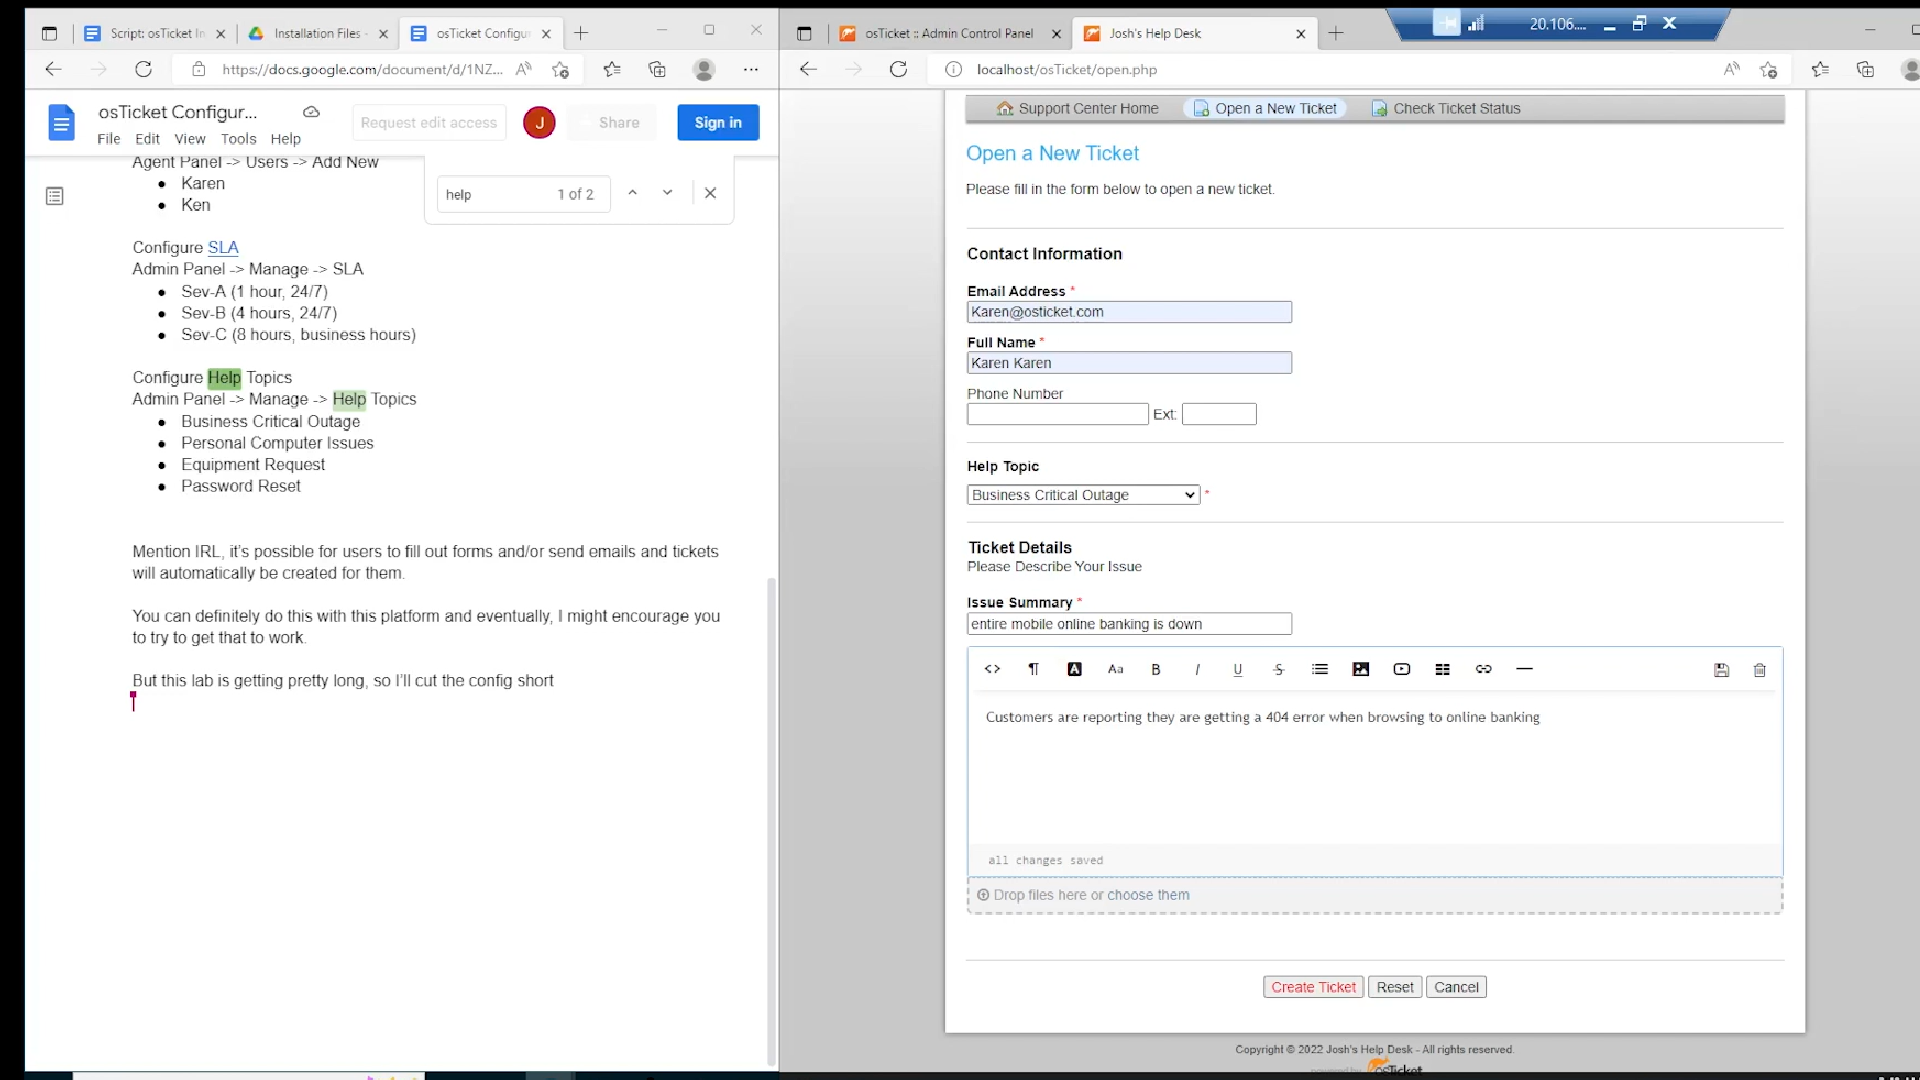
Task: Open the Google Docs outline icon
Action: point(55,196)
